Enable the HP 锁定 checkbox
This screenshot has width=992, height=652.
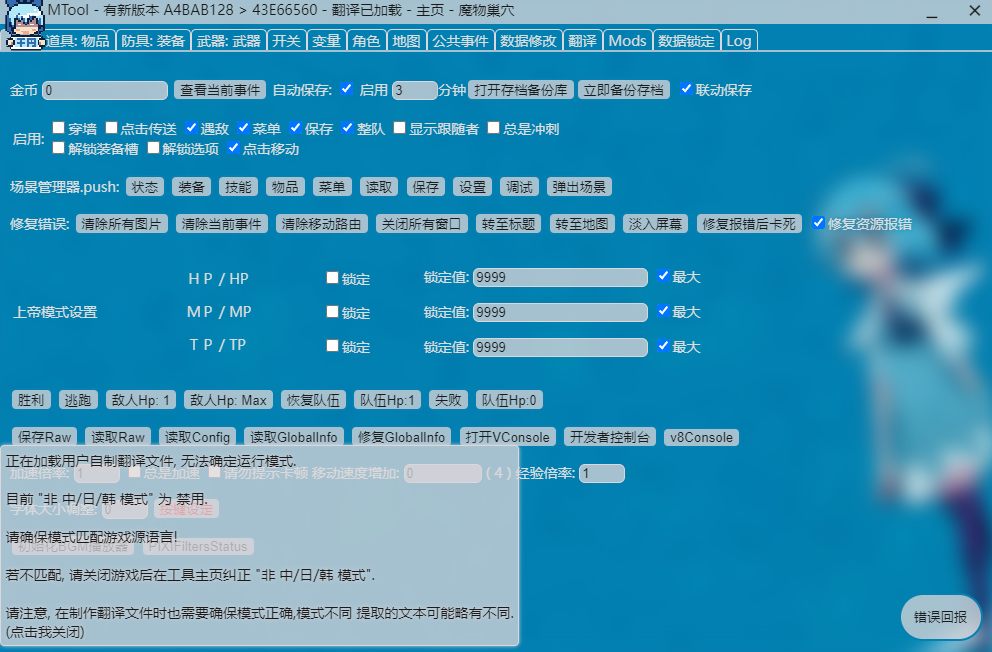point(332,278)
